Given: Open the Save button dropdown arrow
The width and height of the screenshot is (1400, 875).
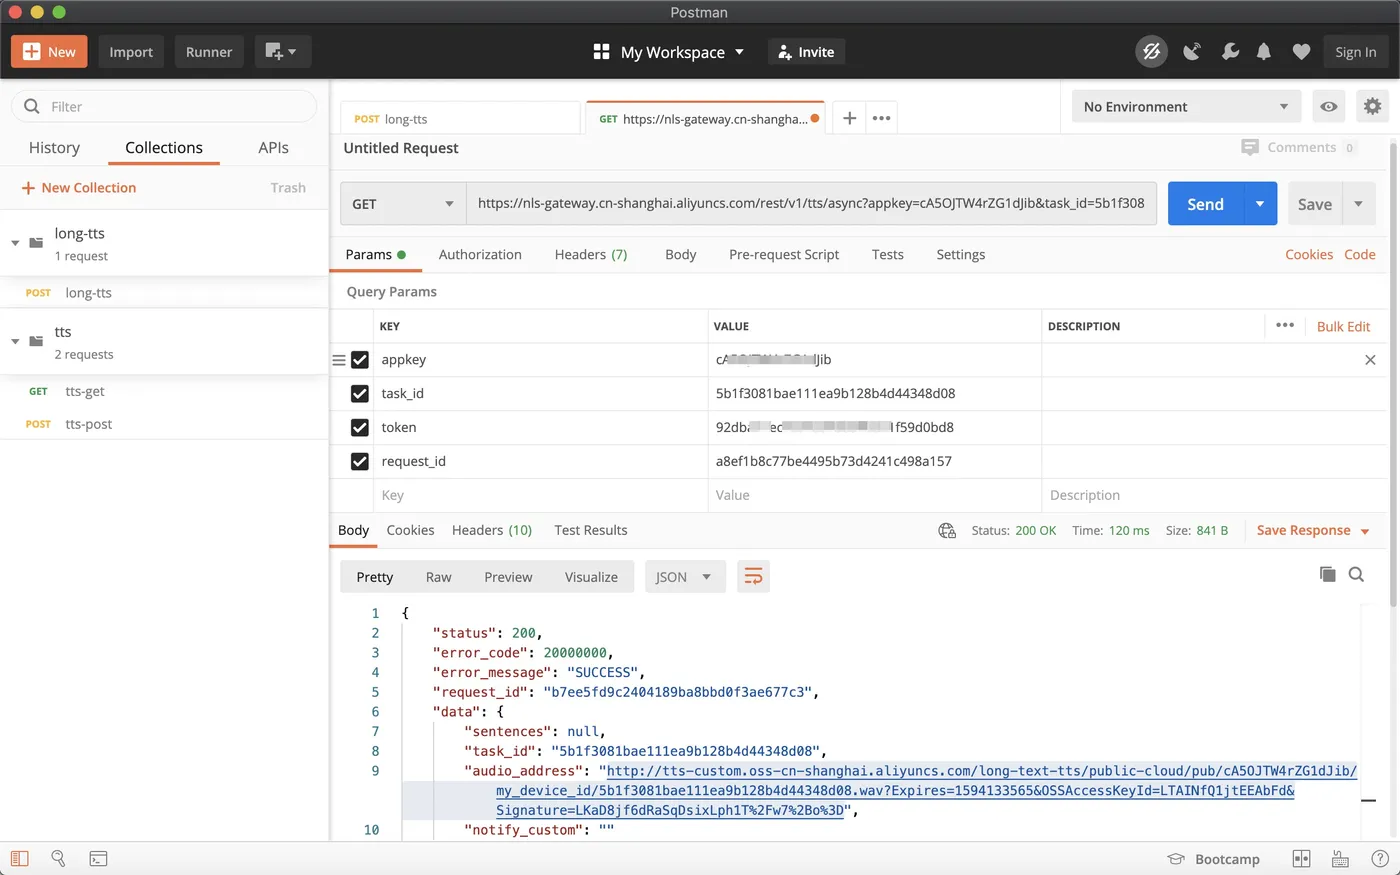Looking at the screenshot, I should pyautogui.click(x=1358, y=203).
